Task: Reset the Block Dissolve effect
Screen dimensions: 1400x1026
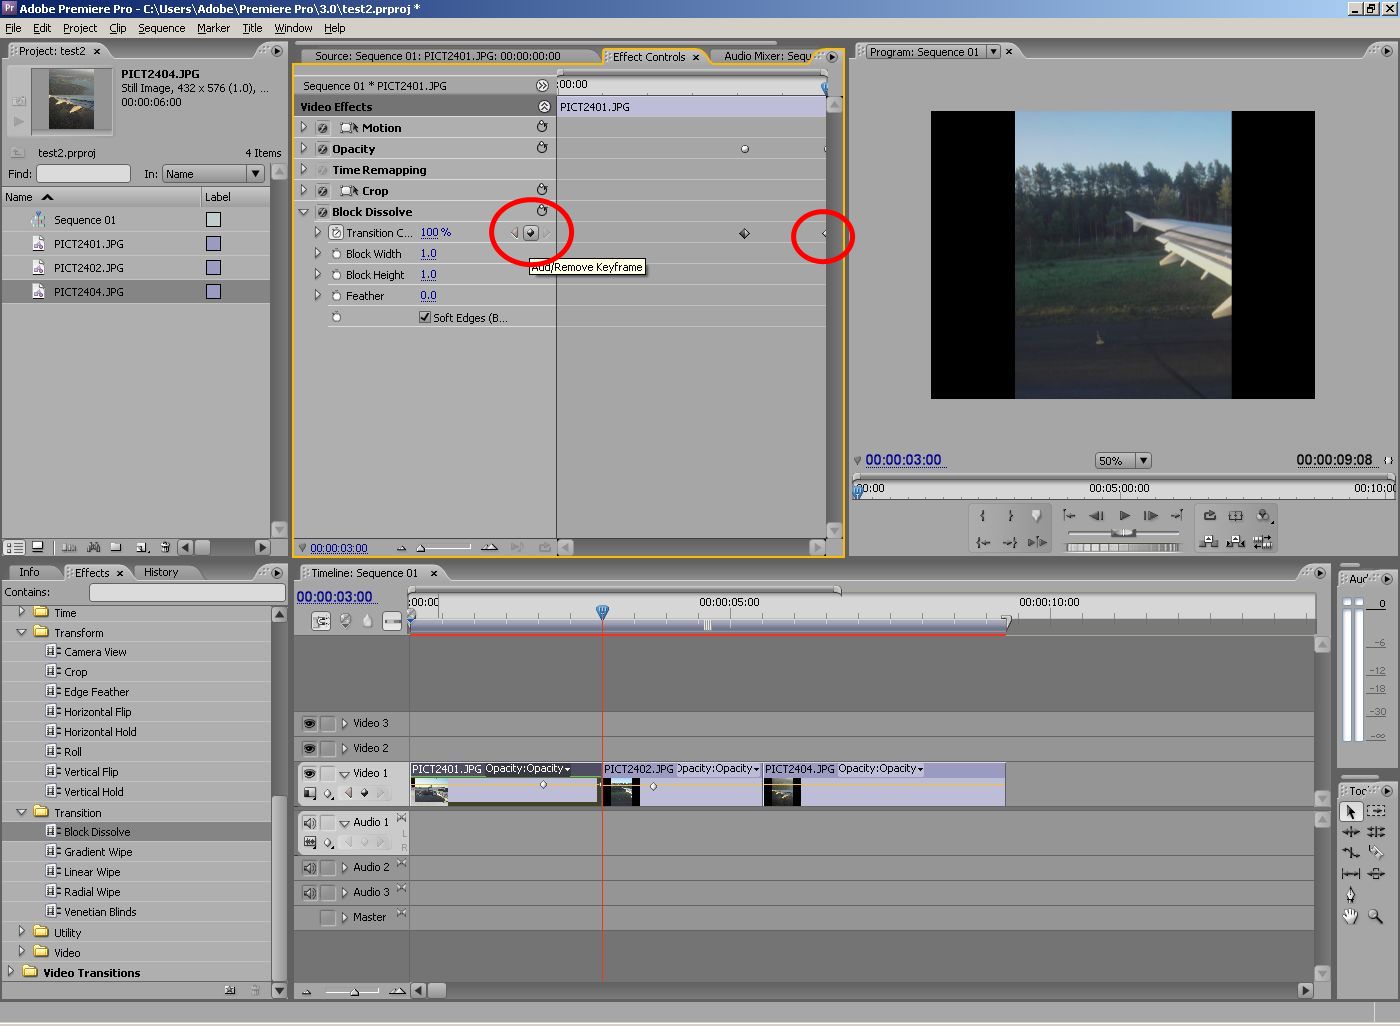Action: point(542,211)
